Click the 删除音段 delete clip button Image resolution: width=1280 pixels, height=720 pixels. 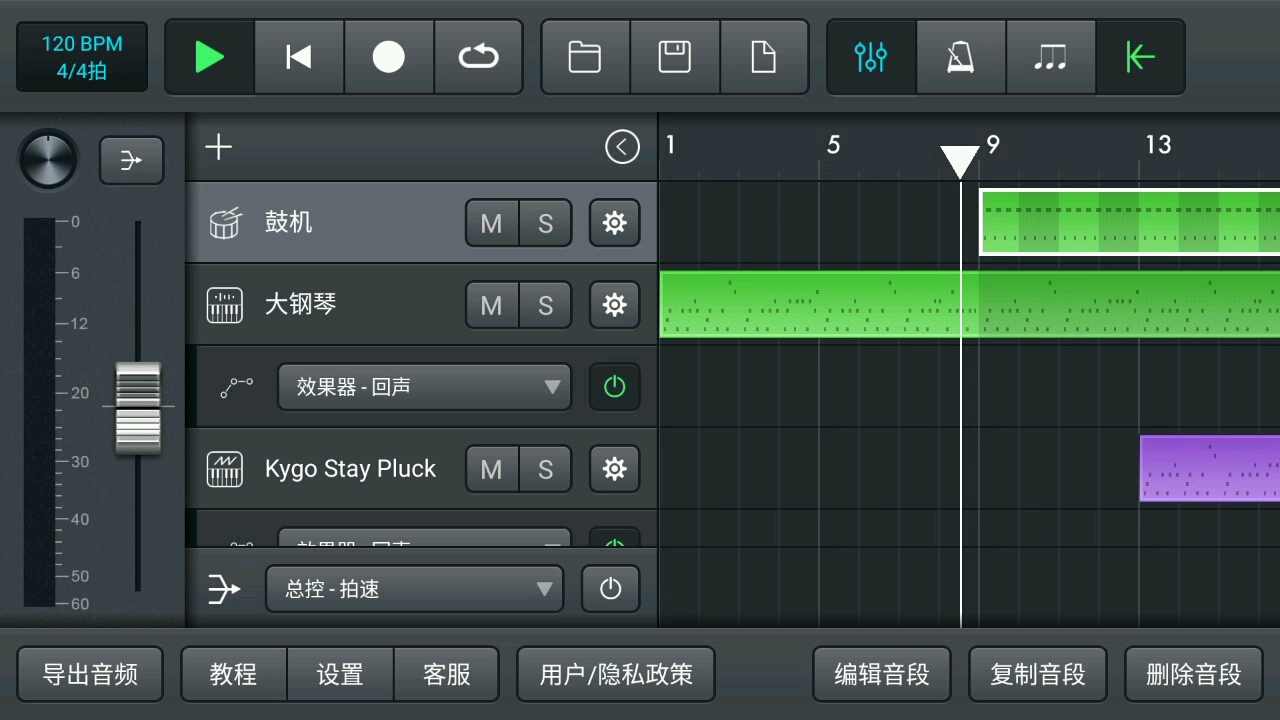(1194, 675)
